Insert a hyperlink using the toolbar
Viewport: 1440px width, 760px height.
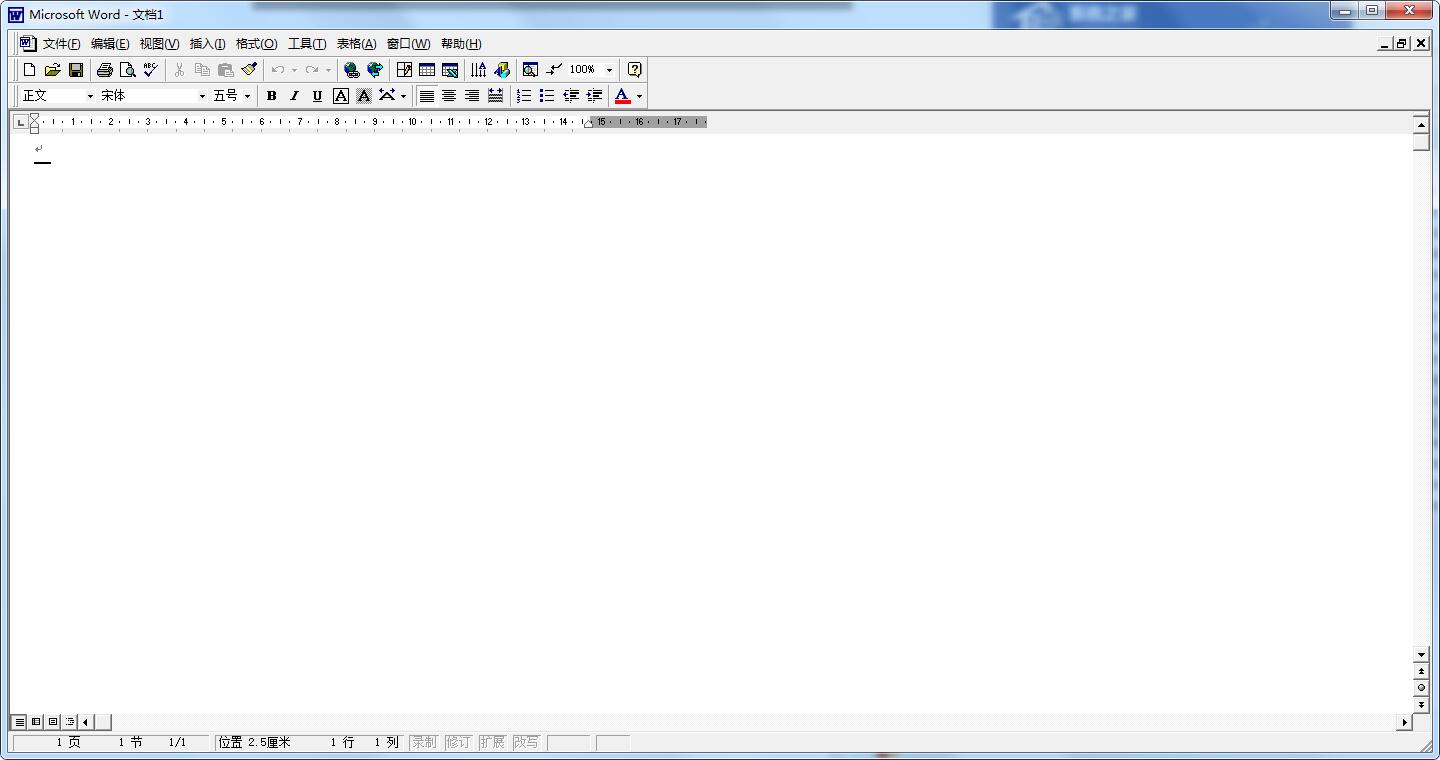[x=351, y=69]
